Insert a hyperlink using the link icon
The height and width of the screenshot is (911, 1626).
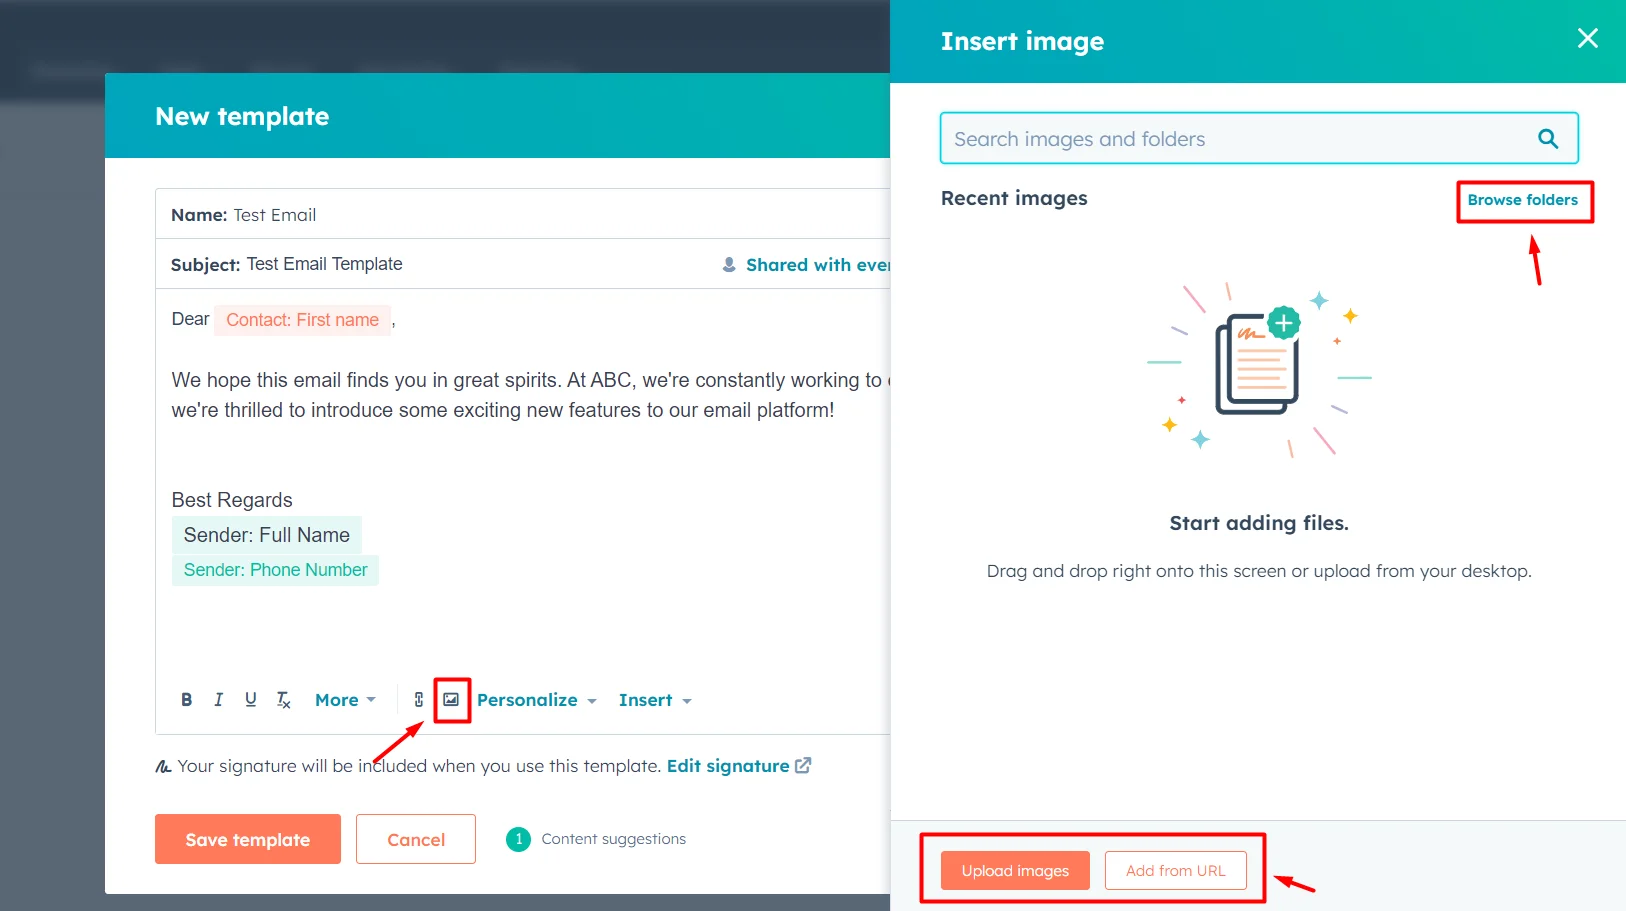[x=418, y=699]
